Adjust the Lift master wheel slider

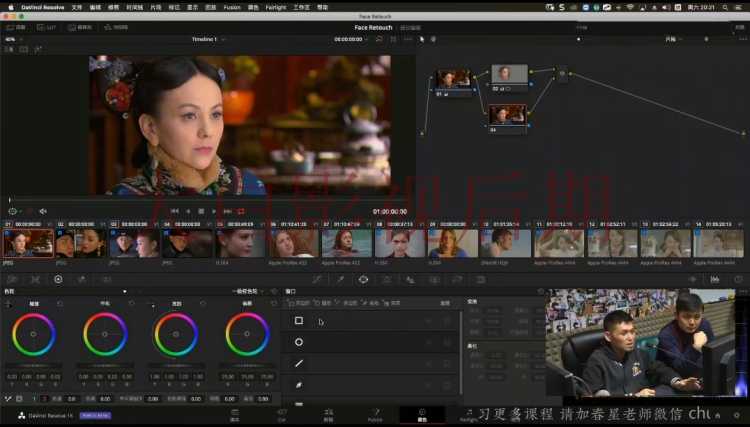pos(33,366)
